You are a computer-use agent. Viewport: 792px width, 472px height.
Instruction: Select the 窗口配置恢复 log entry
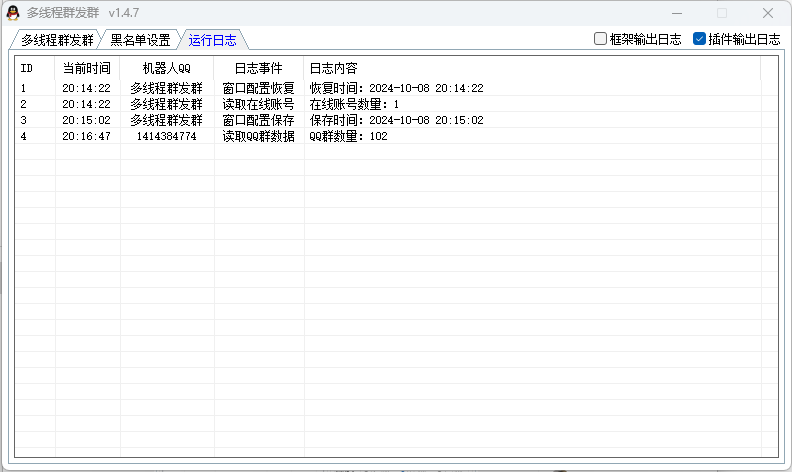pyautogui.click(x=258, y=88)
